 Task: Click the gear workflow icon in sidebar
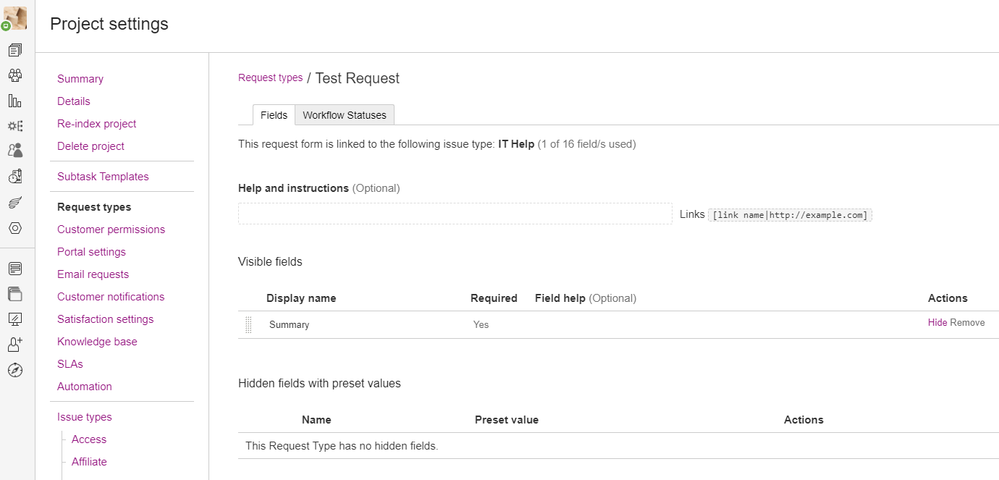coord(15,126)
